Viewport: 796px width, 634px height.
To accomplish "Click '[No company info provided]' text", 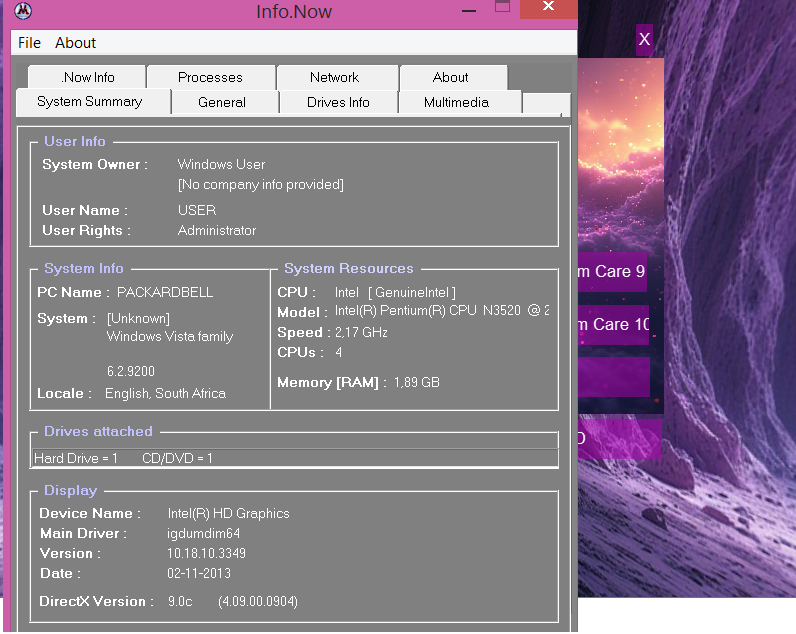I will (261, 184).
